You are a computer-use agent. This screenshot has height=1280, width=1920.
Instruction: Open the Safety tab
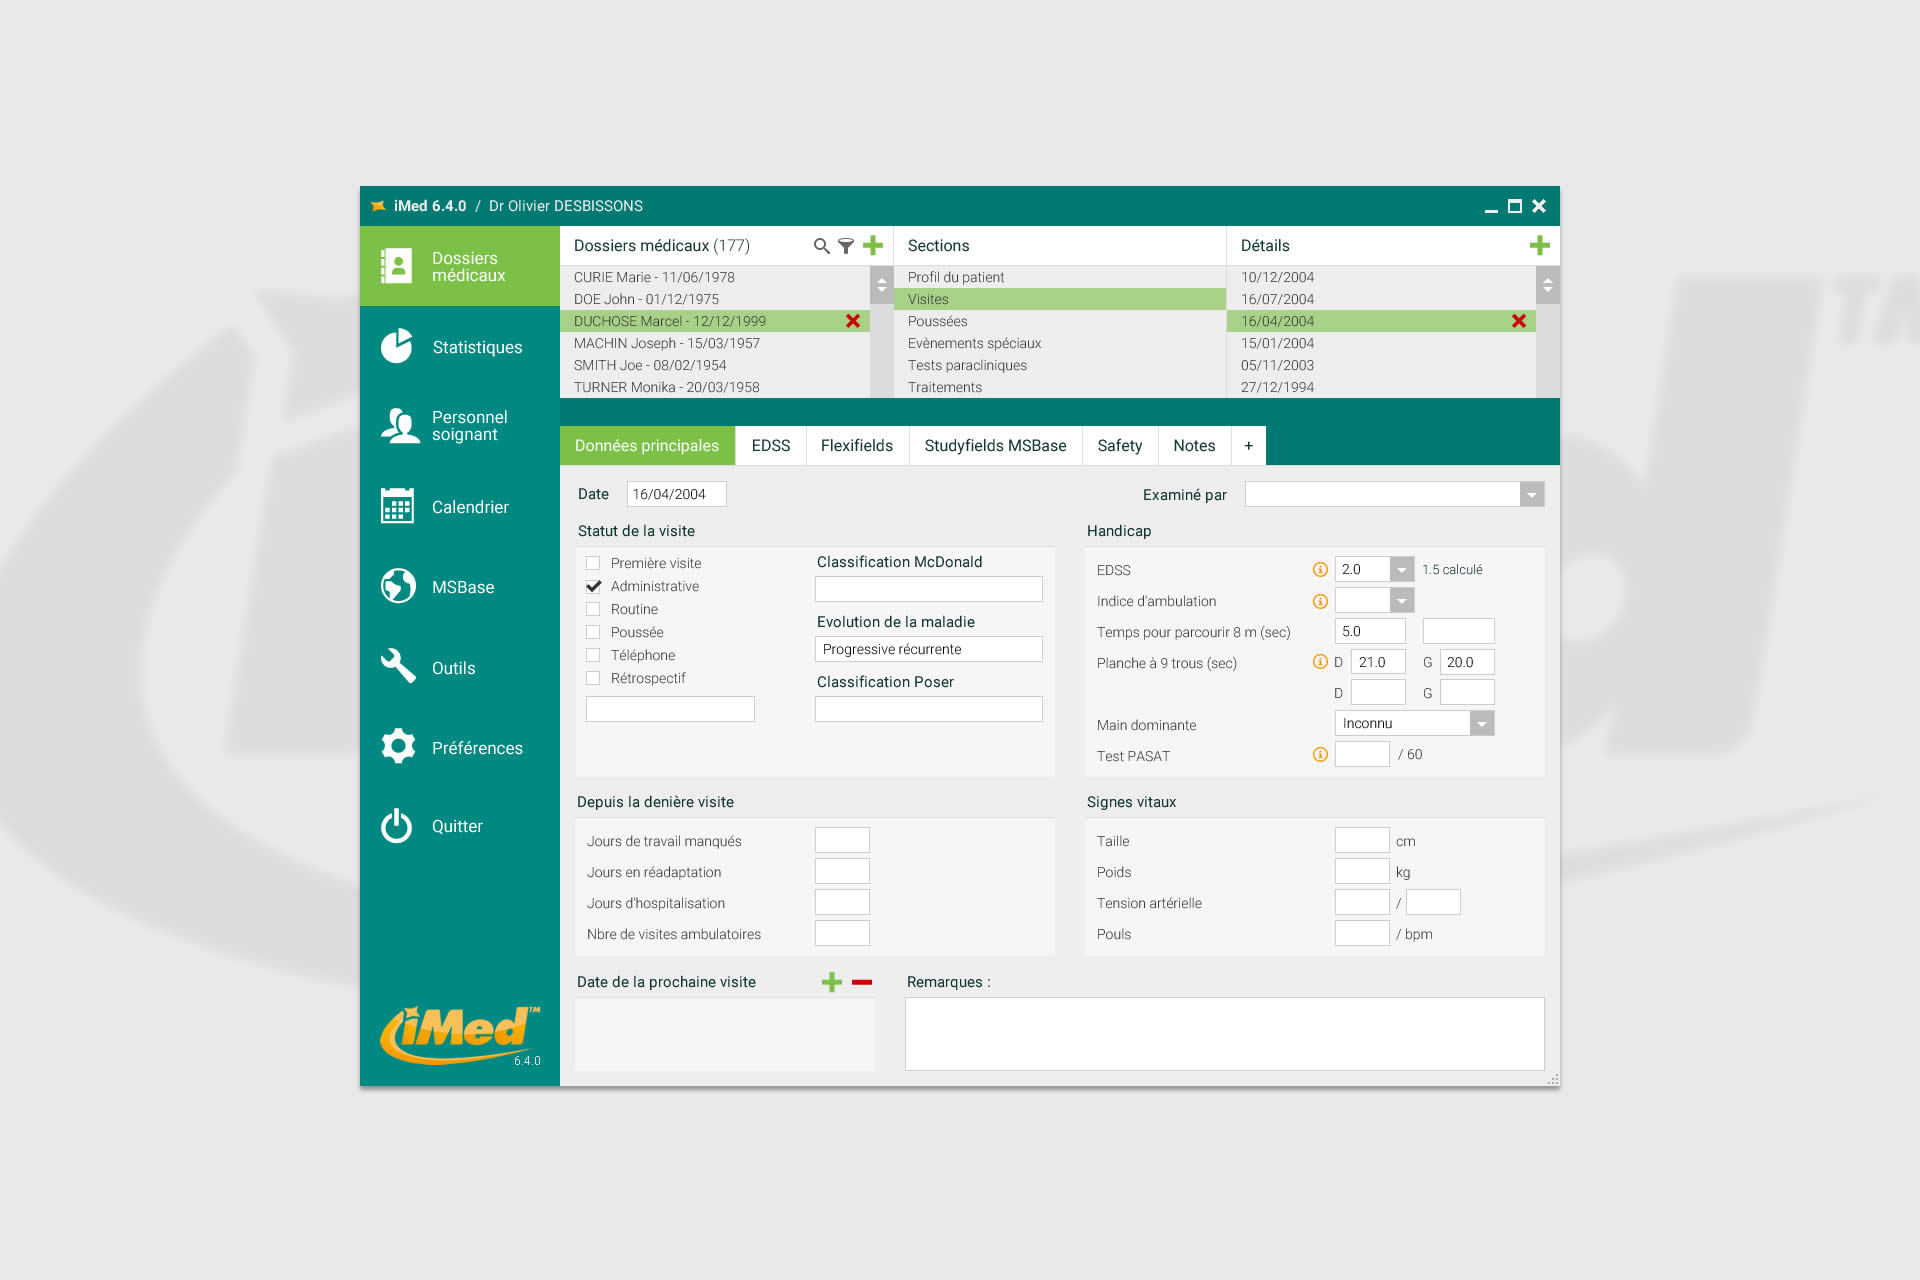(1119, 446)
